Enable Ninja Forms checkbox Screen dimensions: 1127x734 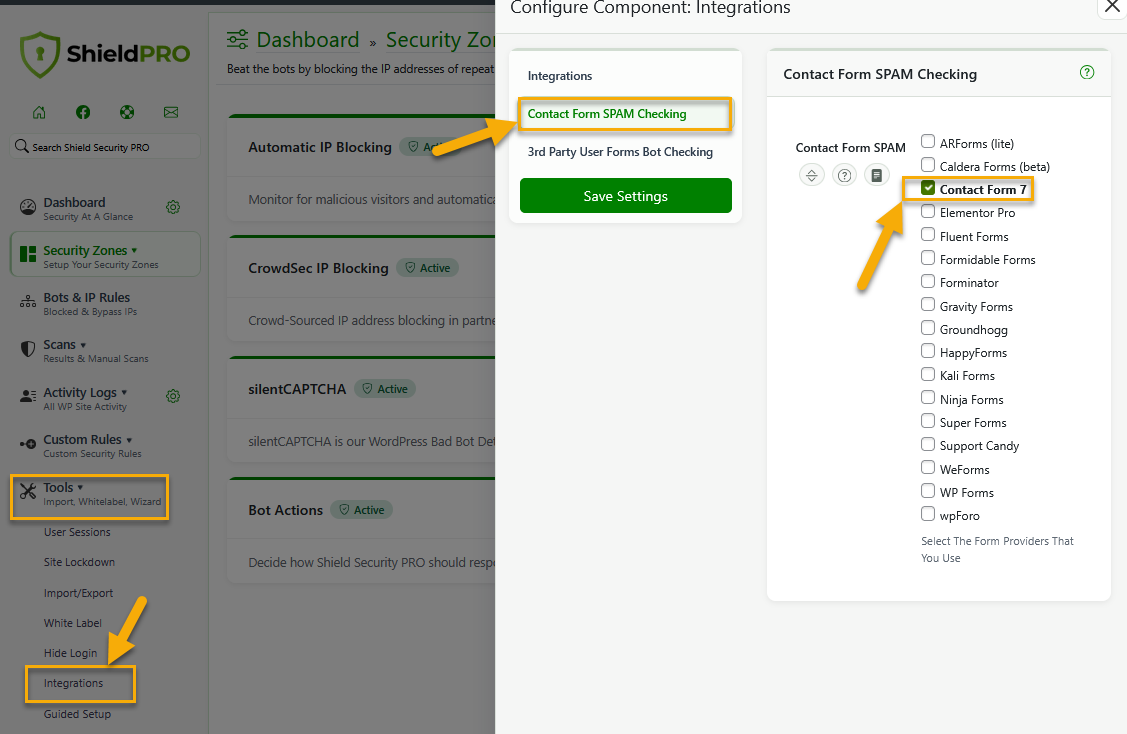[928, 398]
